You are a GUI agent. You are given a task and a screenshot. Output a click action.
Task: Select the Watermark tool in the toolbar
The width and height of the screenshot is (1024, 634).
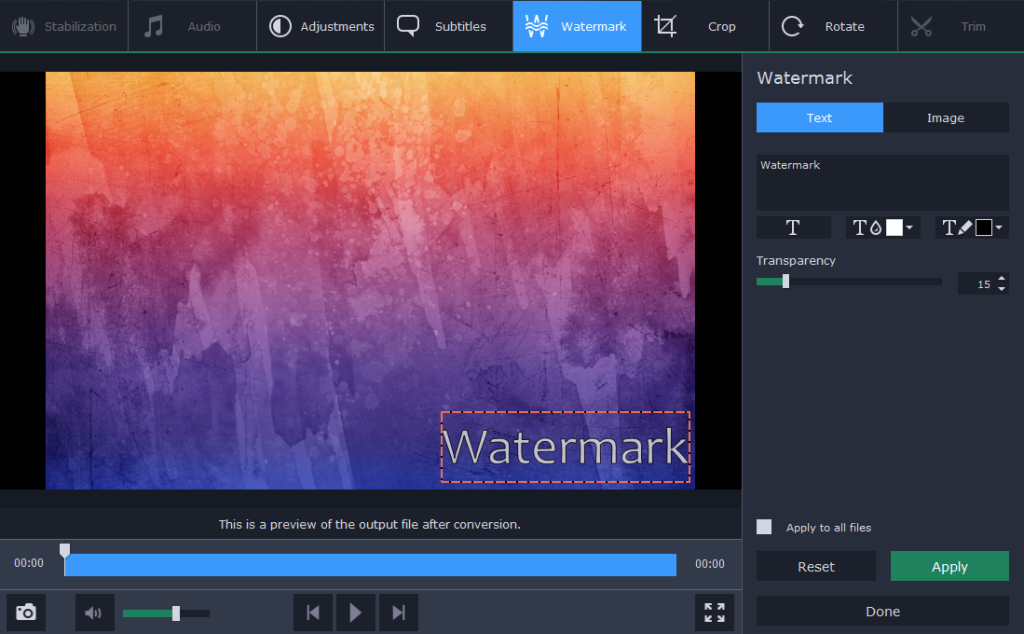click(576, 26)
